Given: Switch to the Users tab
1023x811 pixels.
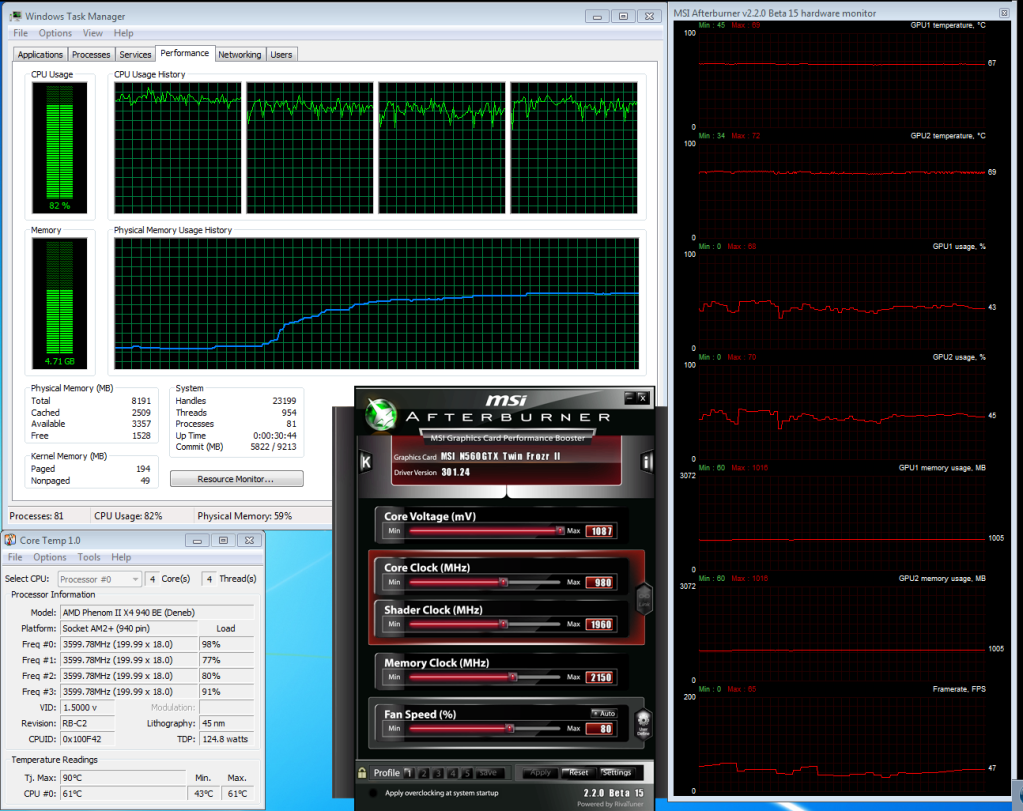Looking at the screenshot, I should pos(281,55).
